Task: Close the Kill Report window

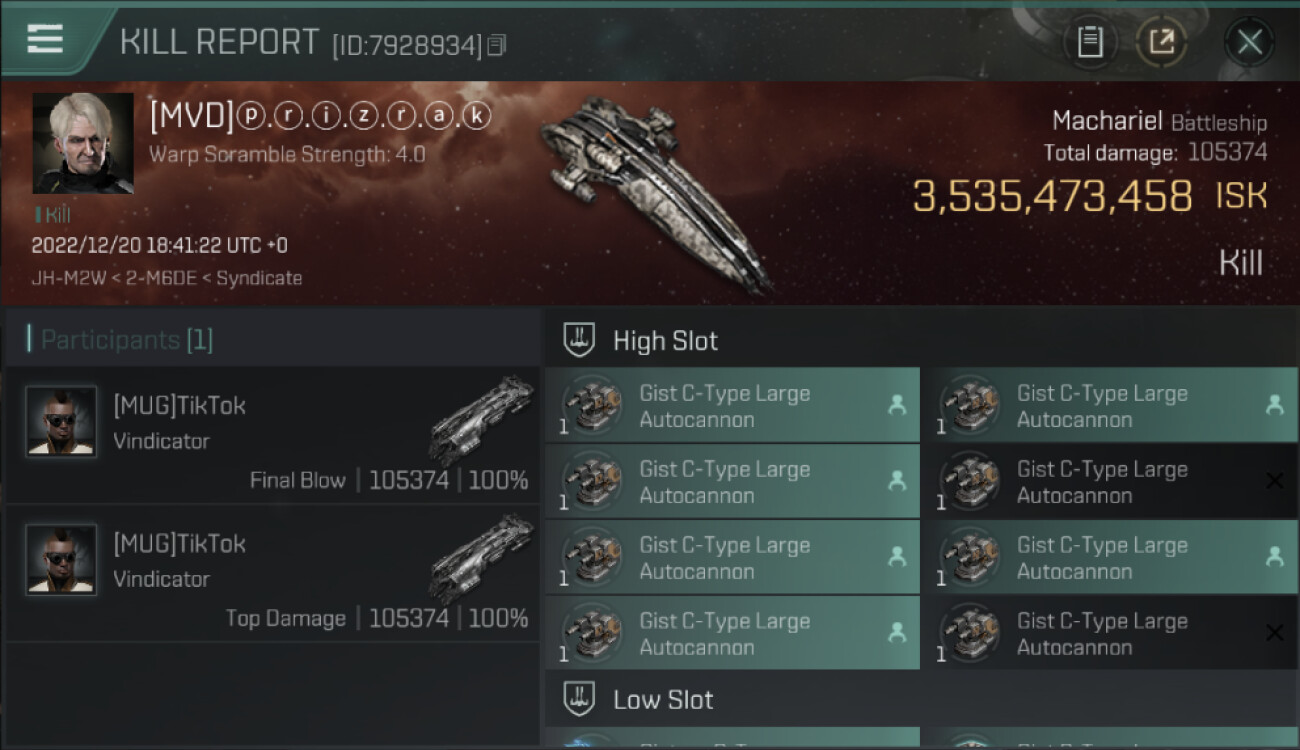Action: [x=1249, y=42]
